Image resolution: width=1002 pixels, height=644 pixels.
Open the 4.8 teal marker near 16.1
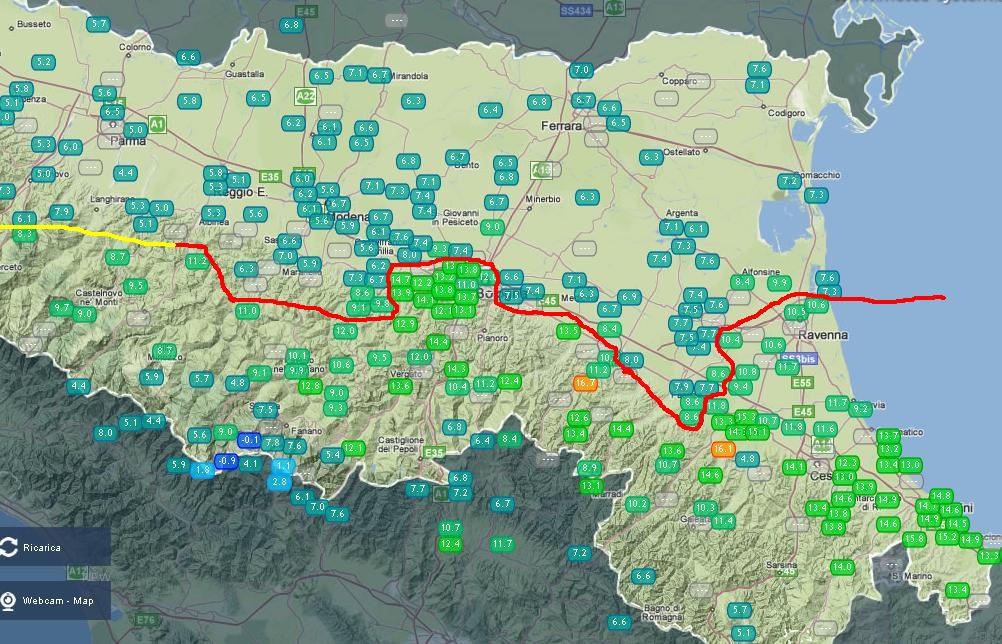pos(747,458)
